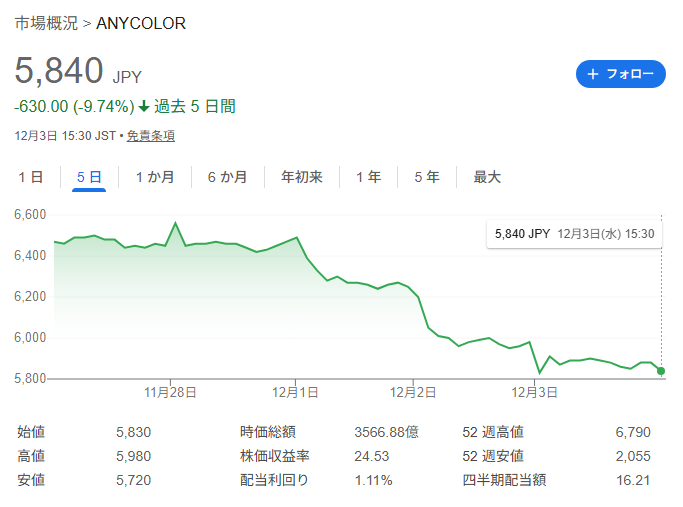This screenshot has width=683, height=507.
Task: Open the 市場概況 breadcrumb link
Action: click(46, 23)
